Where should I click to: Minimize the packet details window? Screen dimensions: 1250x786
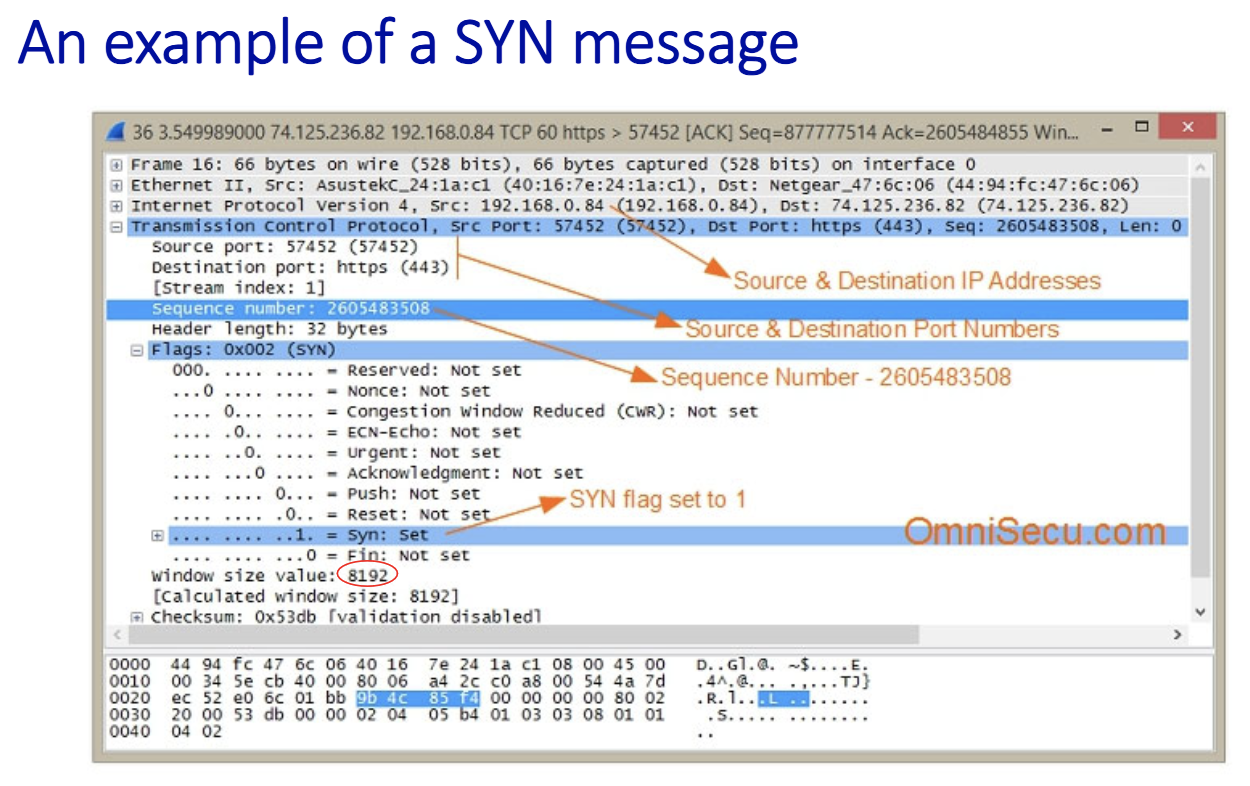click(1107, 130)
